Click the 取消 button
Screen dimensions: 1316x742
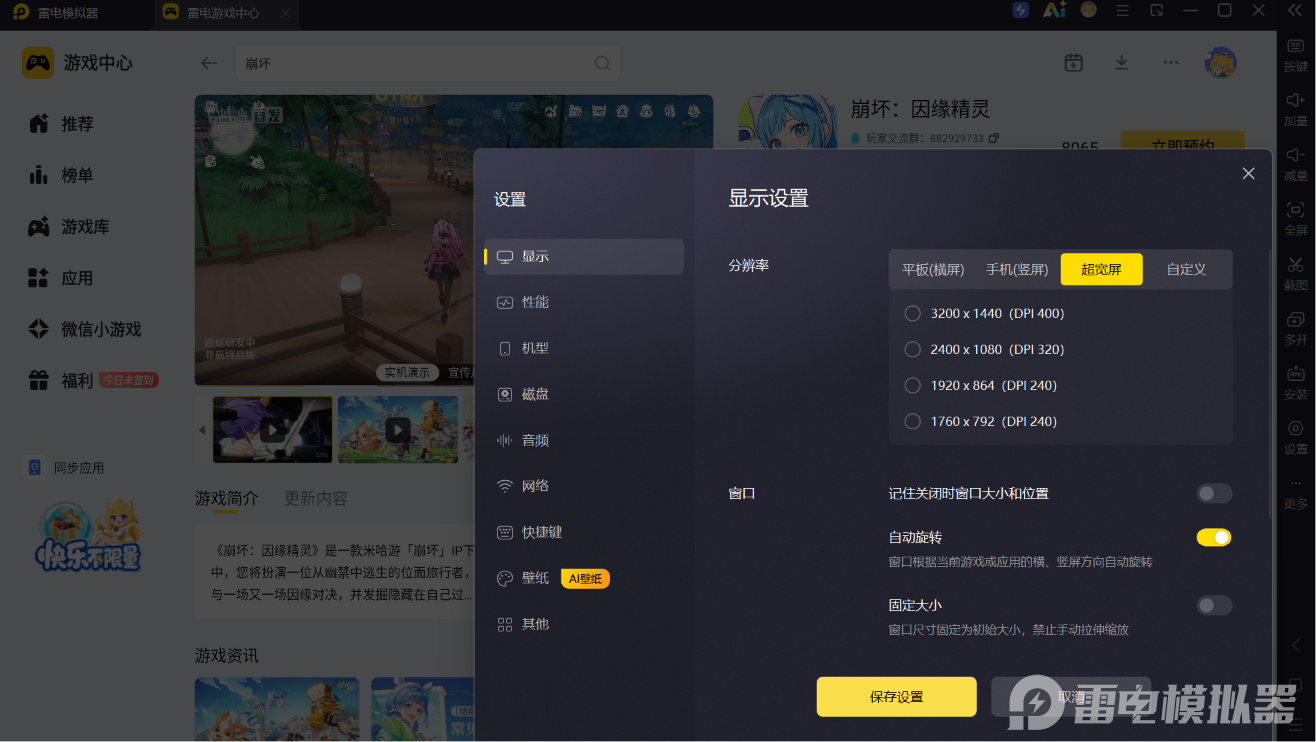click(1071, 697)
